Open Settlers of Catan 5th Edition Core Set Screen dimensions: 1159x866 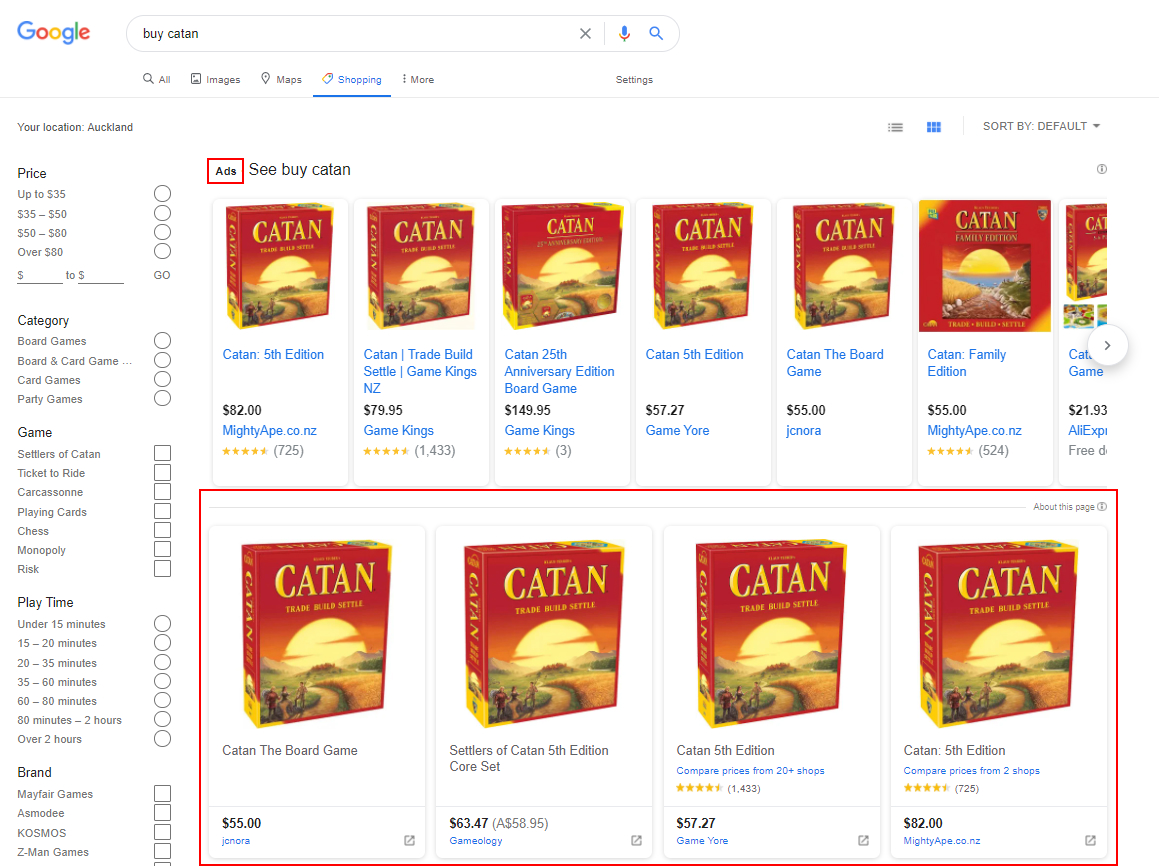[x=529, y=758]
